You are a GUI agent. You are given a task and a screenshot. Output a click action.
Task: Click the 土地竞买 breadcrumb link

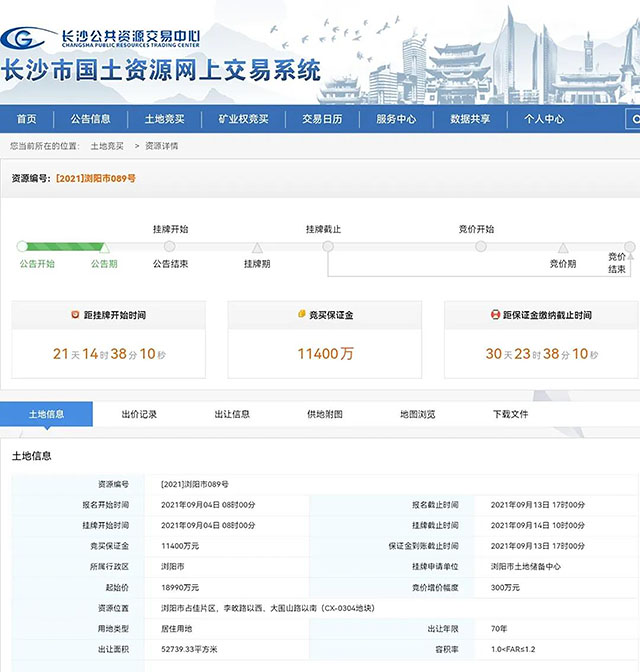click(x=107, y=146)
